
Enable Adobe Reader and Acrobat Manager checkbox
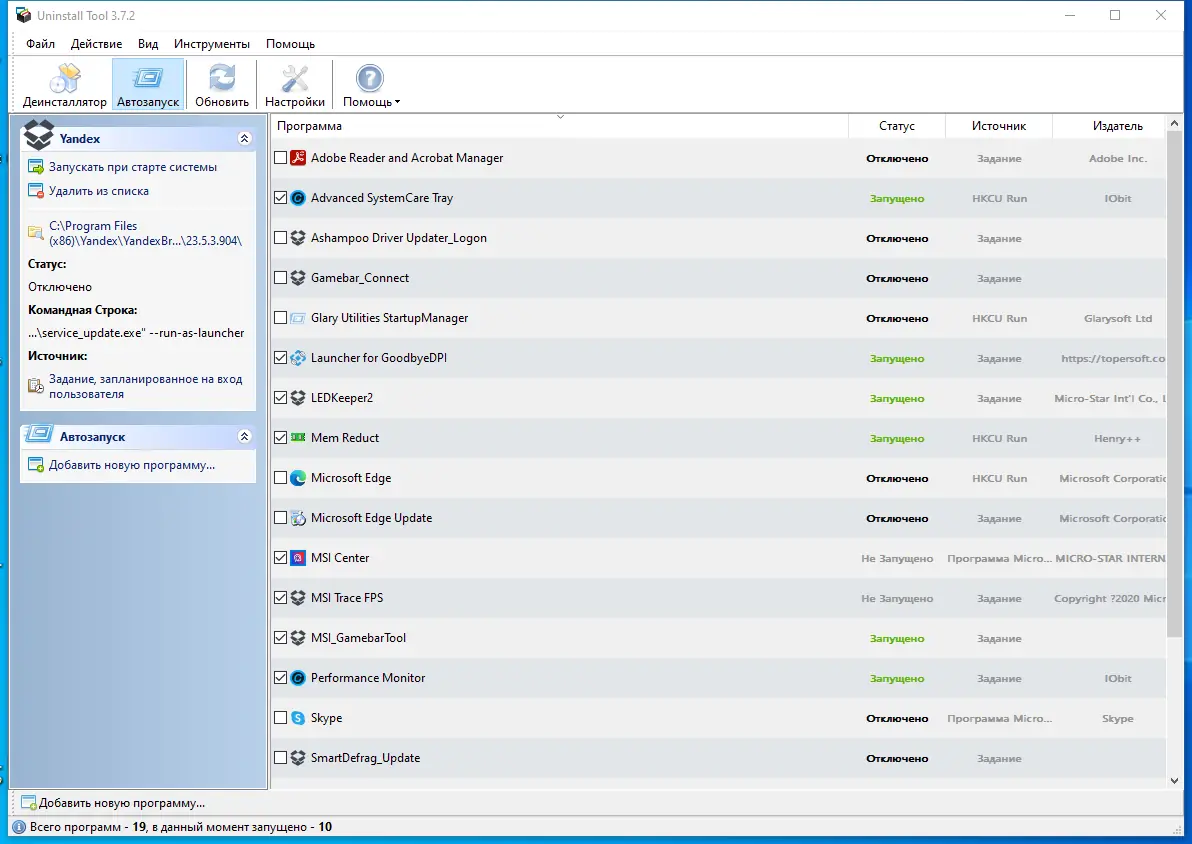pyautogui.click(x=281, y=158)
